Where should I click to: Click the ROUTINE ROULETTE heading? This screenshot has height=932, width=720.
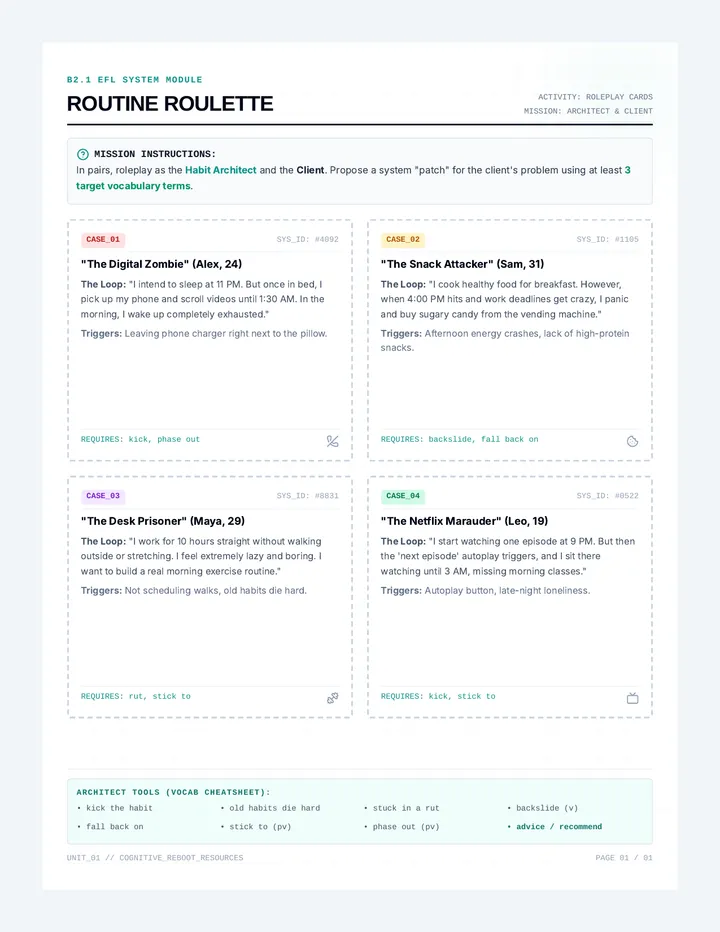[x=170, y=104]
